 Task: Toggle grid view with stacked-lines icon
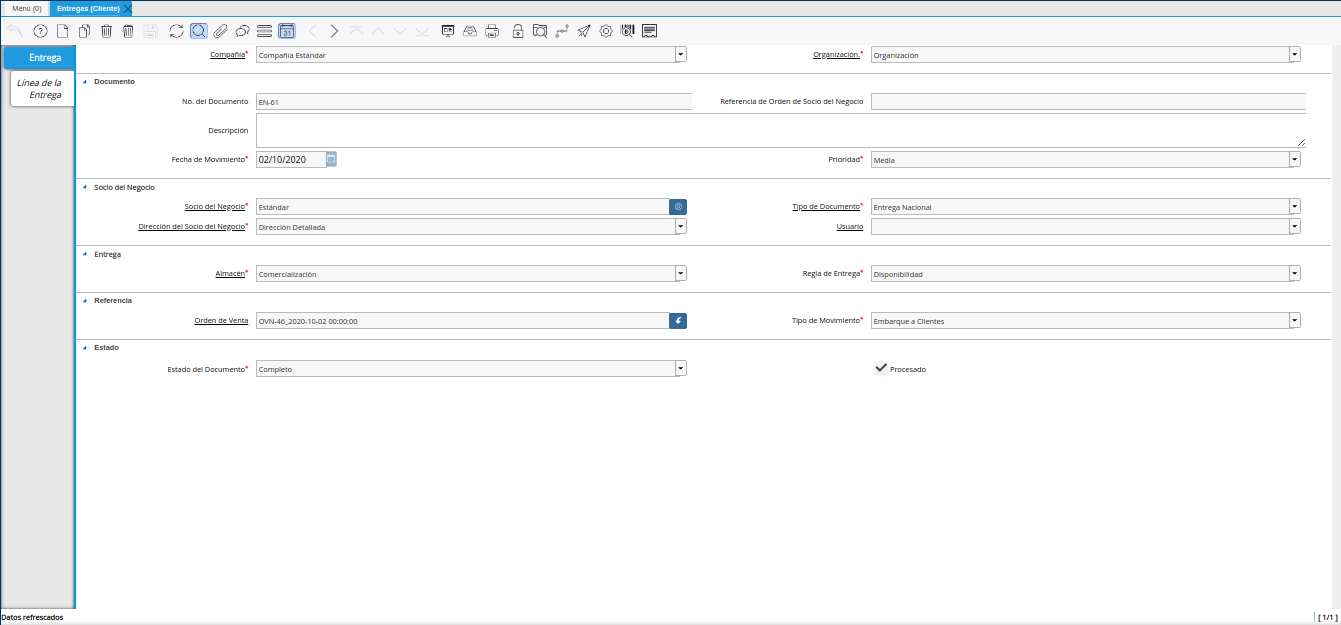(x=264, y=31)
